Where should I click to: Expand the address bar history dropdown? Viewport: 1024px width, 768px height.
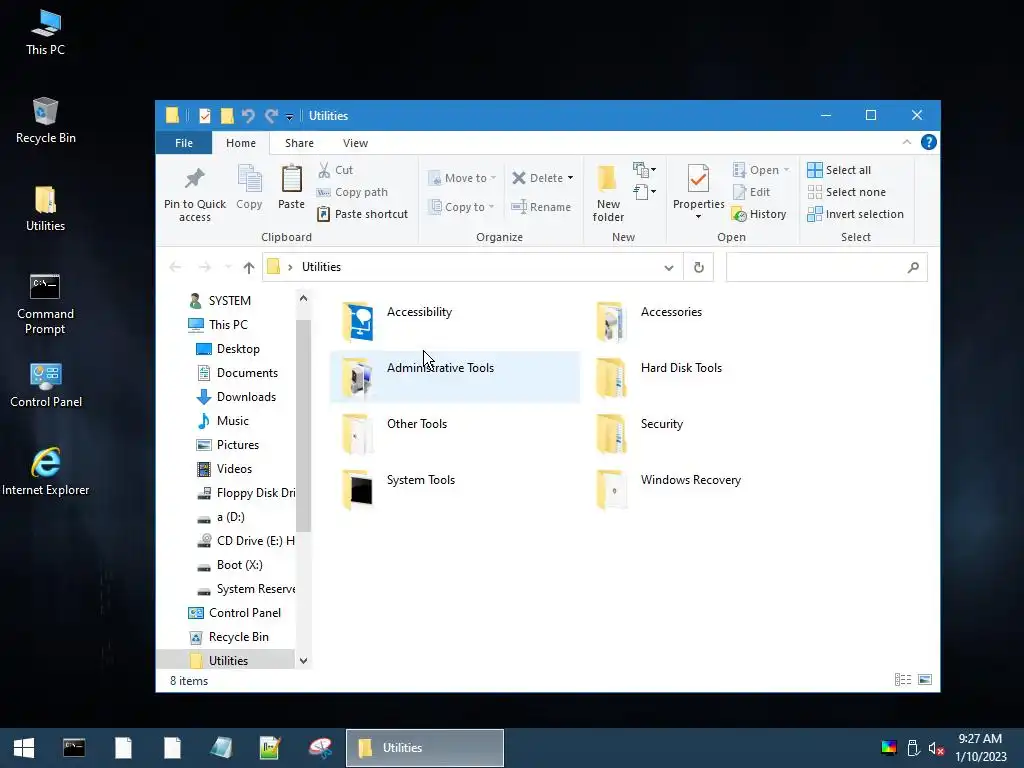pyautogui.click(x=669, y=267)
